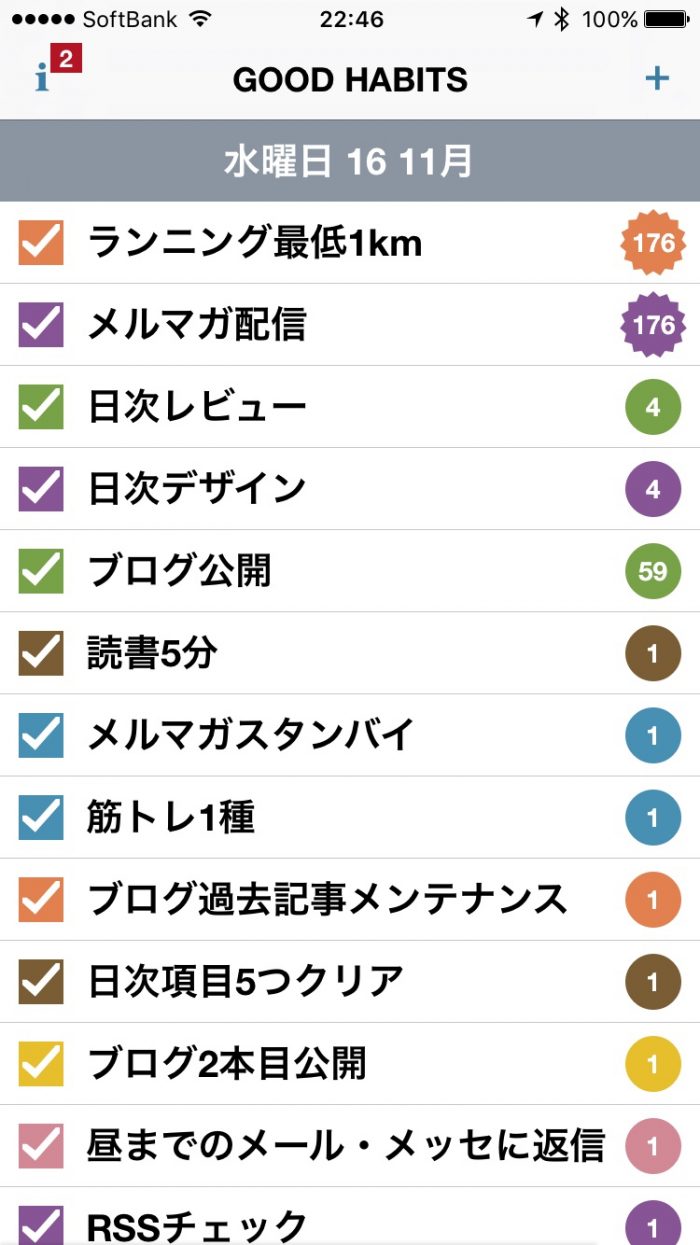This screenshot has width=700, height=1245.
Task: Uncheck the 日次レビュー checkbox
Action: click(x=41, y=407)
